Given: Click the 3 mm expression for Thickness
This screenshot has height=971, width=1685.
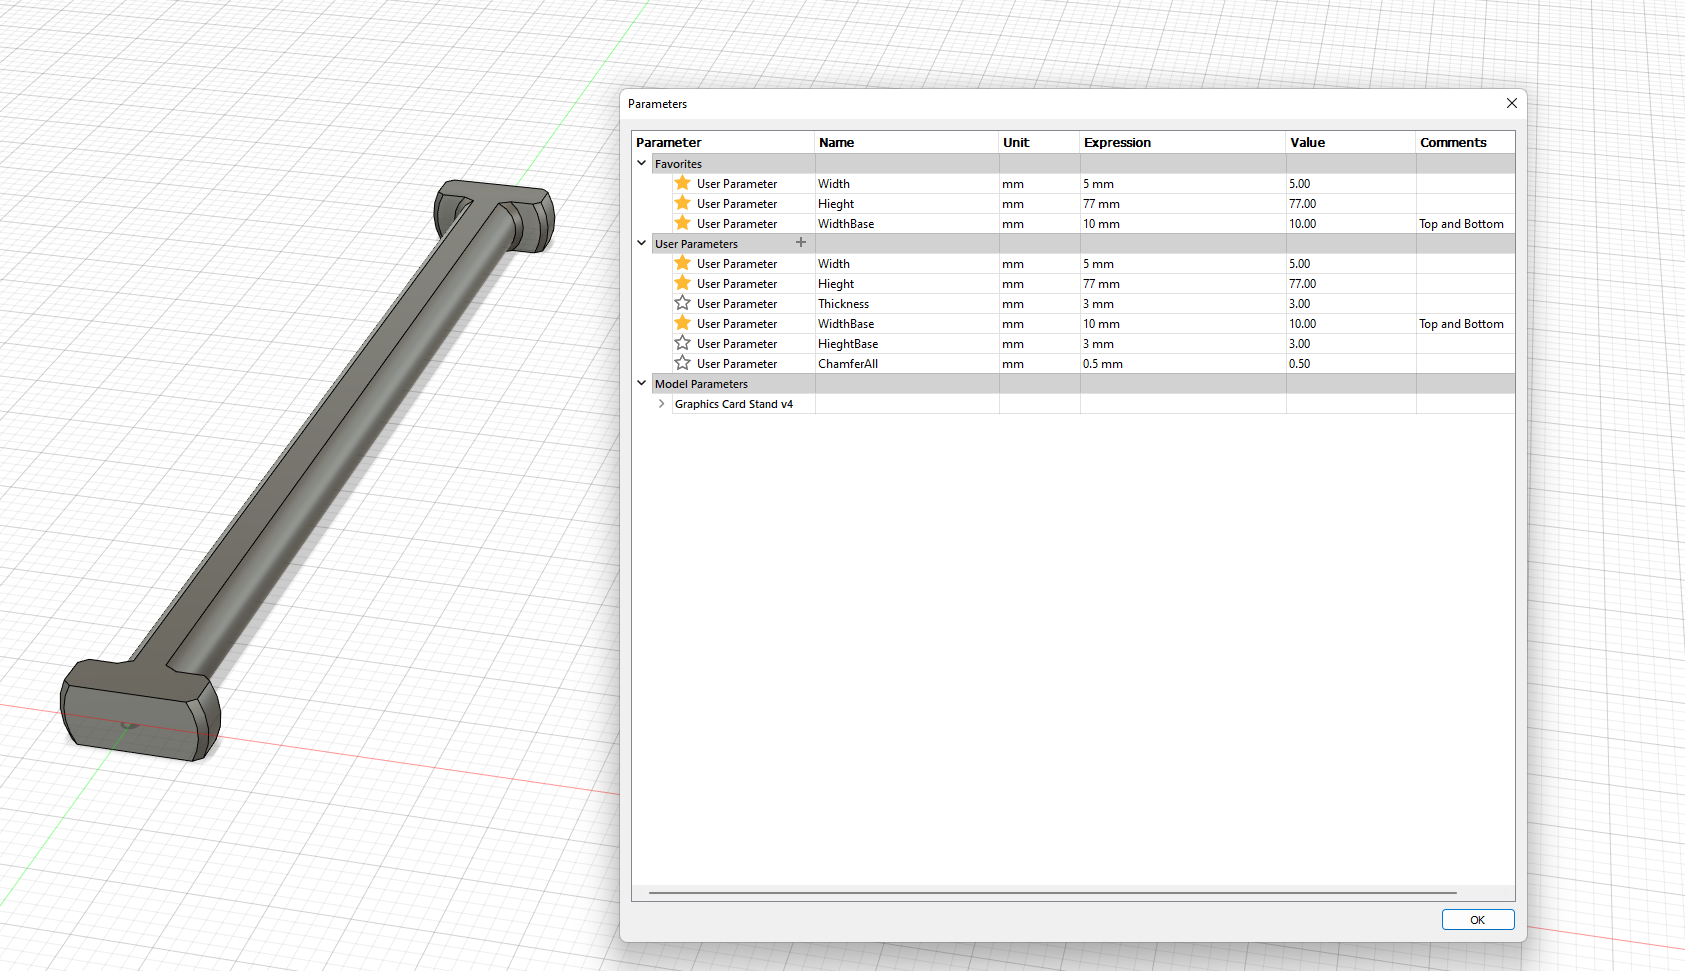Looking at the screenshot, I should [1183, 304].
